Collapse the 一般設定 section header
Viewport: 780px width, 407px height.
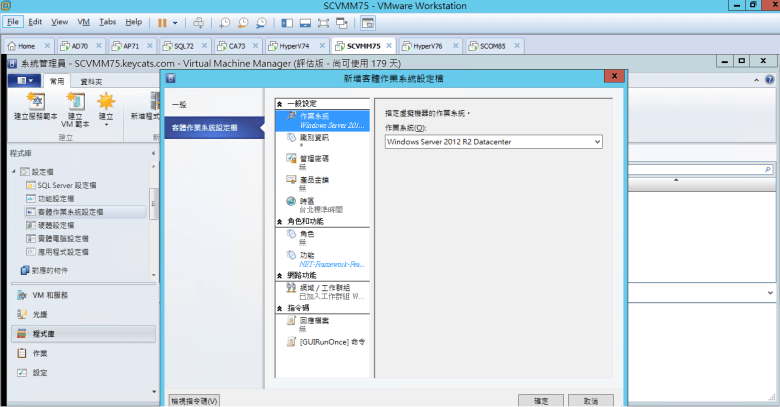point(280,103)
